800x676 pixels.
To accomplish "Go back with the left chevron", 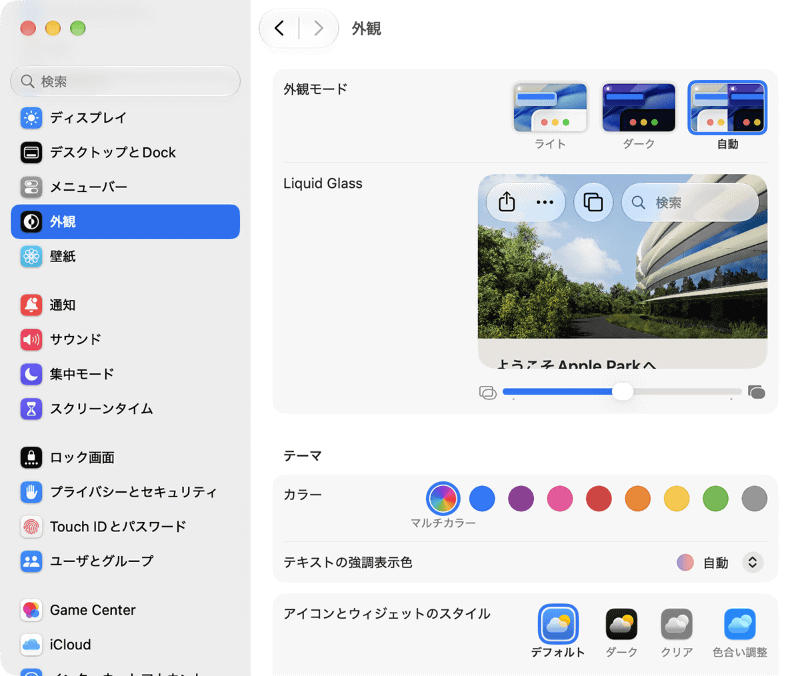I will pos(279,28).
